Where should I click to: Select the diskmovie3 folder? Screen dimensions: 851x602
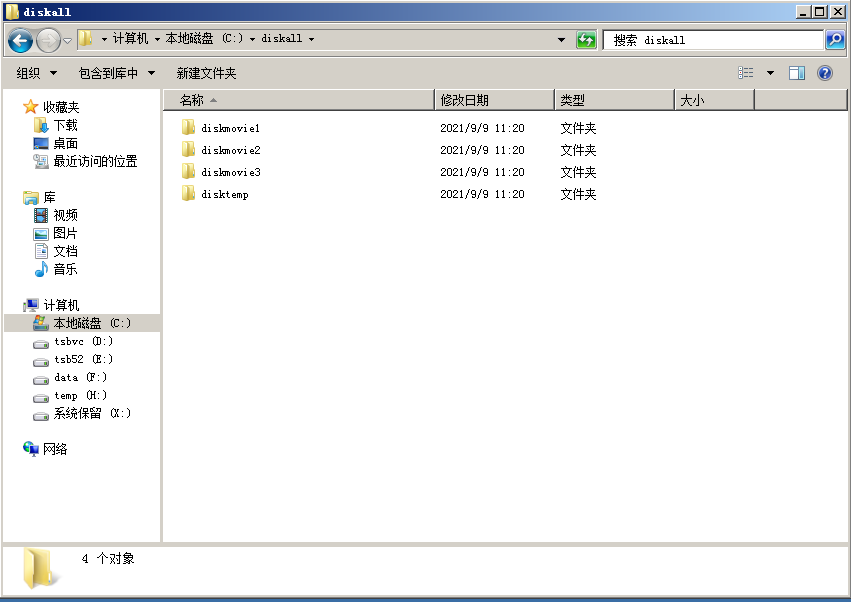tap(230, 172)
